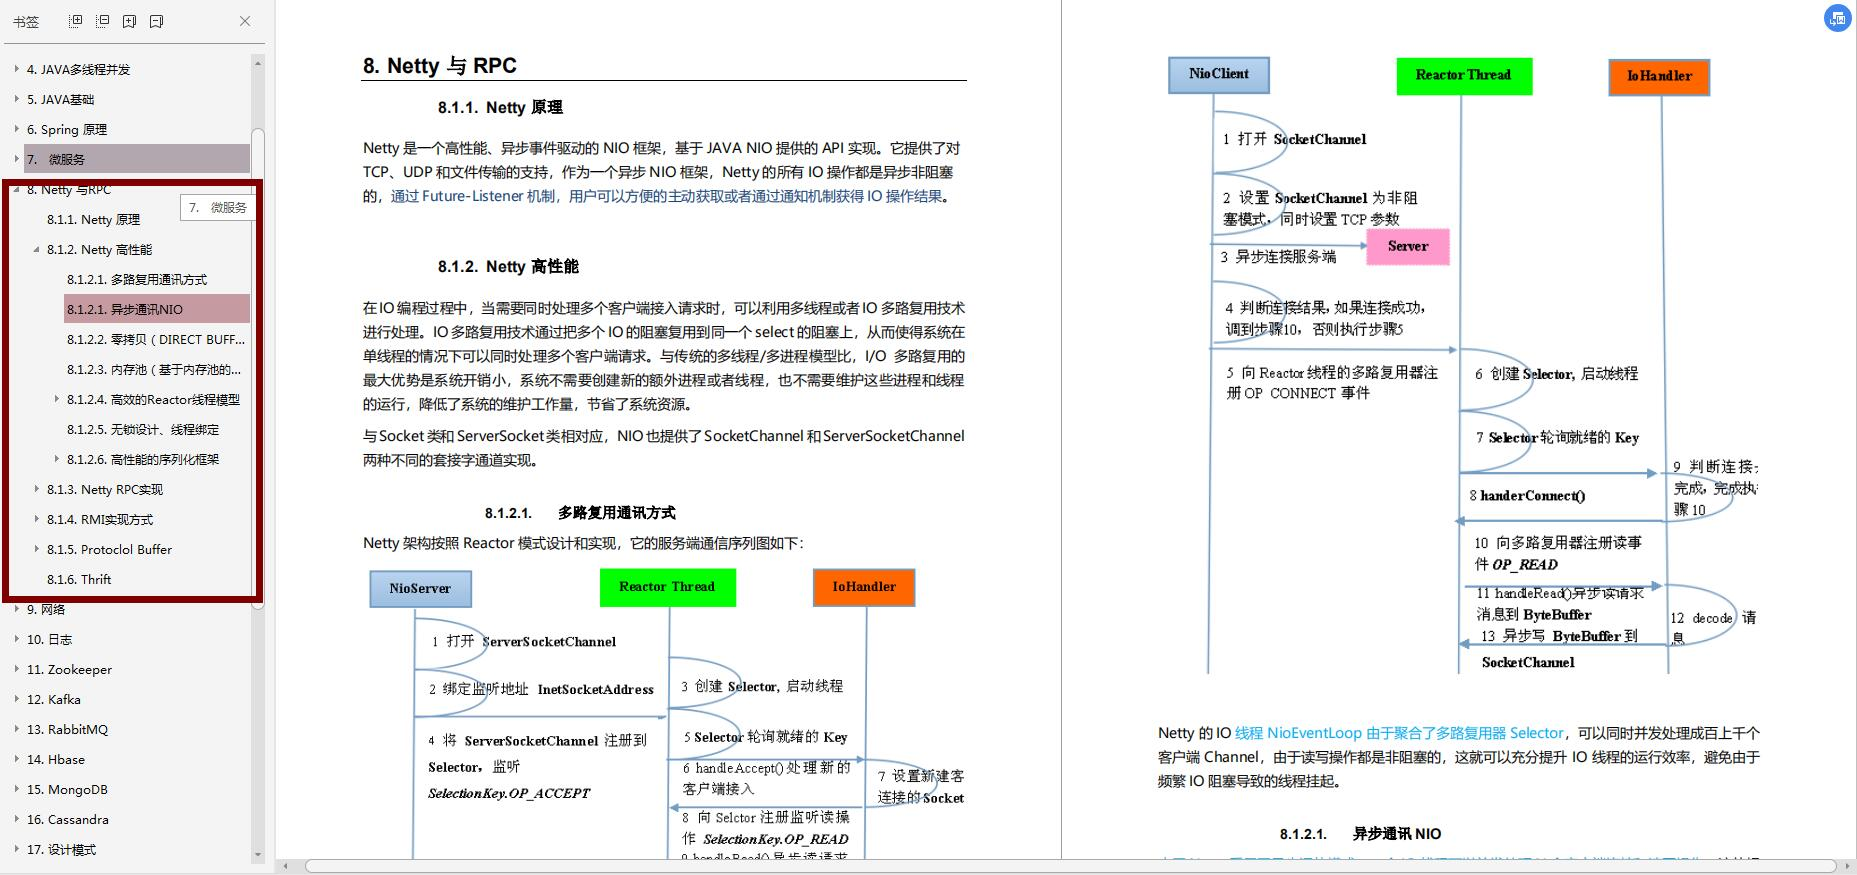Image resolution: width=1857 pixels, height=875 pixels.
Task: Expand 8.1.2.6. 高性能的序列化框架 node
Action: (57, 459)
